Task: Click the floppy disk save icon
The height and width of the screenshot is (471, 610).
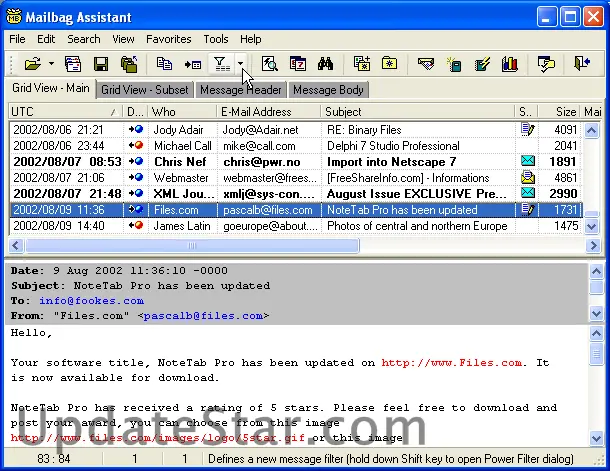Action: 101,64
